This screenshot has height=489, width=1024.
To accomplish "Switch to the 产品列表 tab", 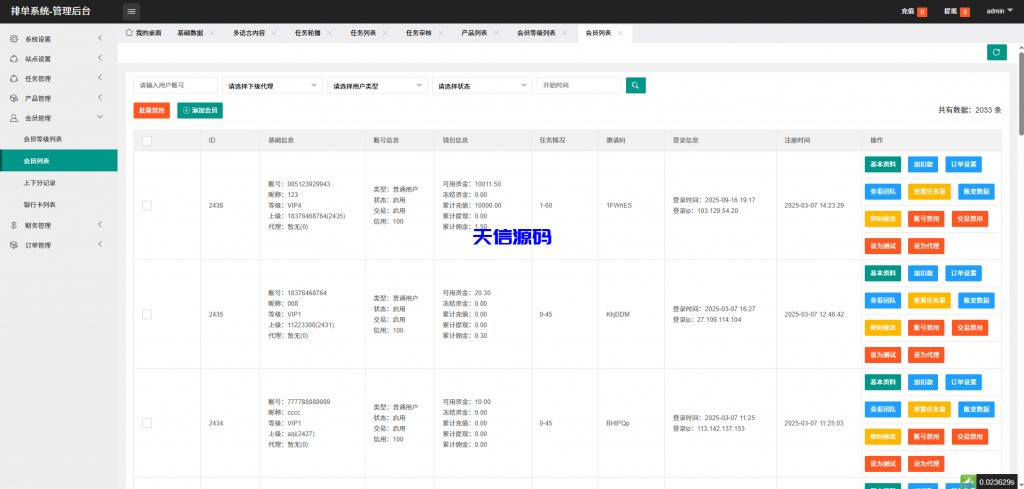I will [474, 33].
